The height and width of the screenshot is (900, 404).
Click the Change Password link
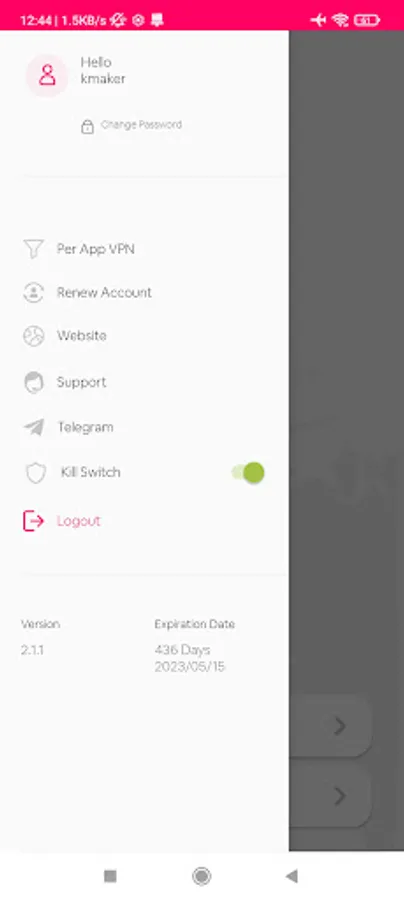pos(141,125)
